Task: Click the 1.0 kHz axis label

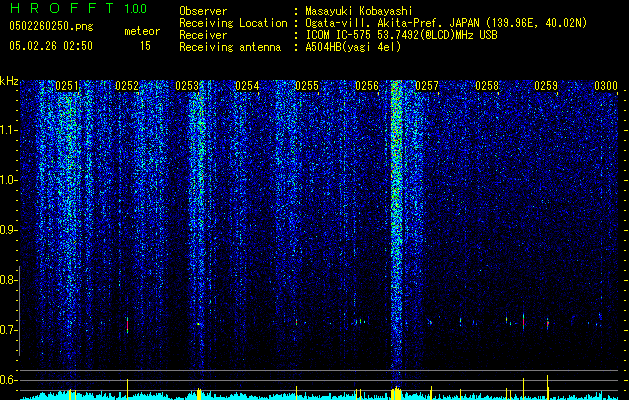Action: [x=9, y=180]
